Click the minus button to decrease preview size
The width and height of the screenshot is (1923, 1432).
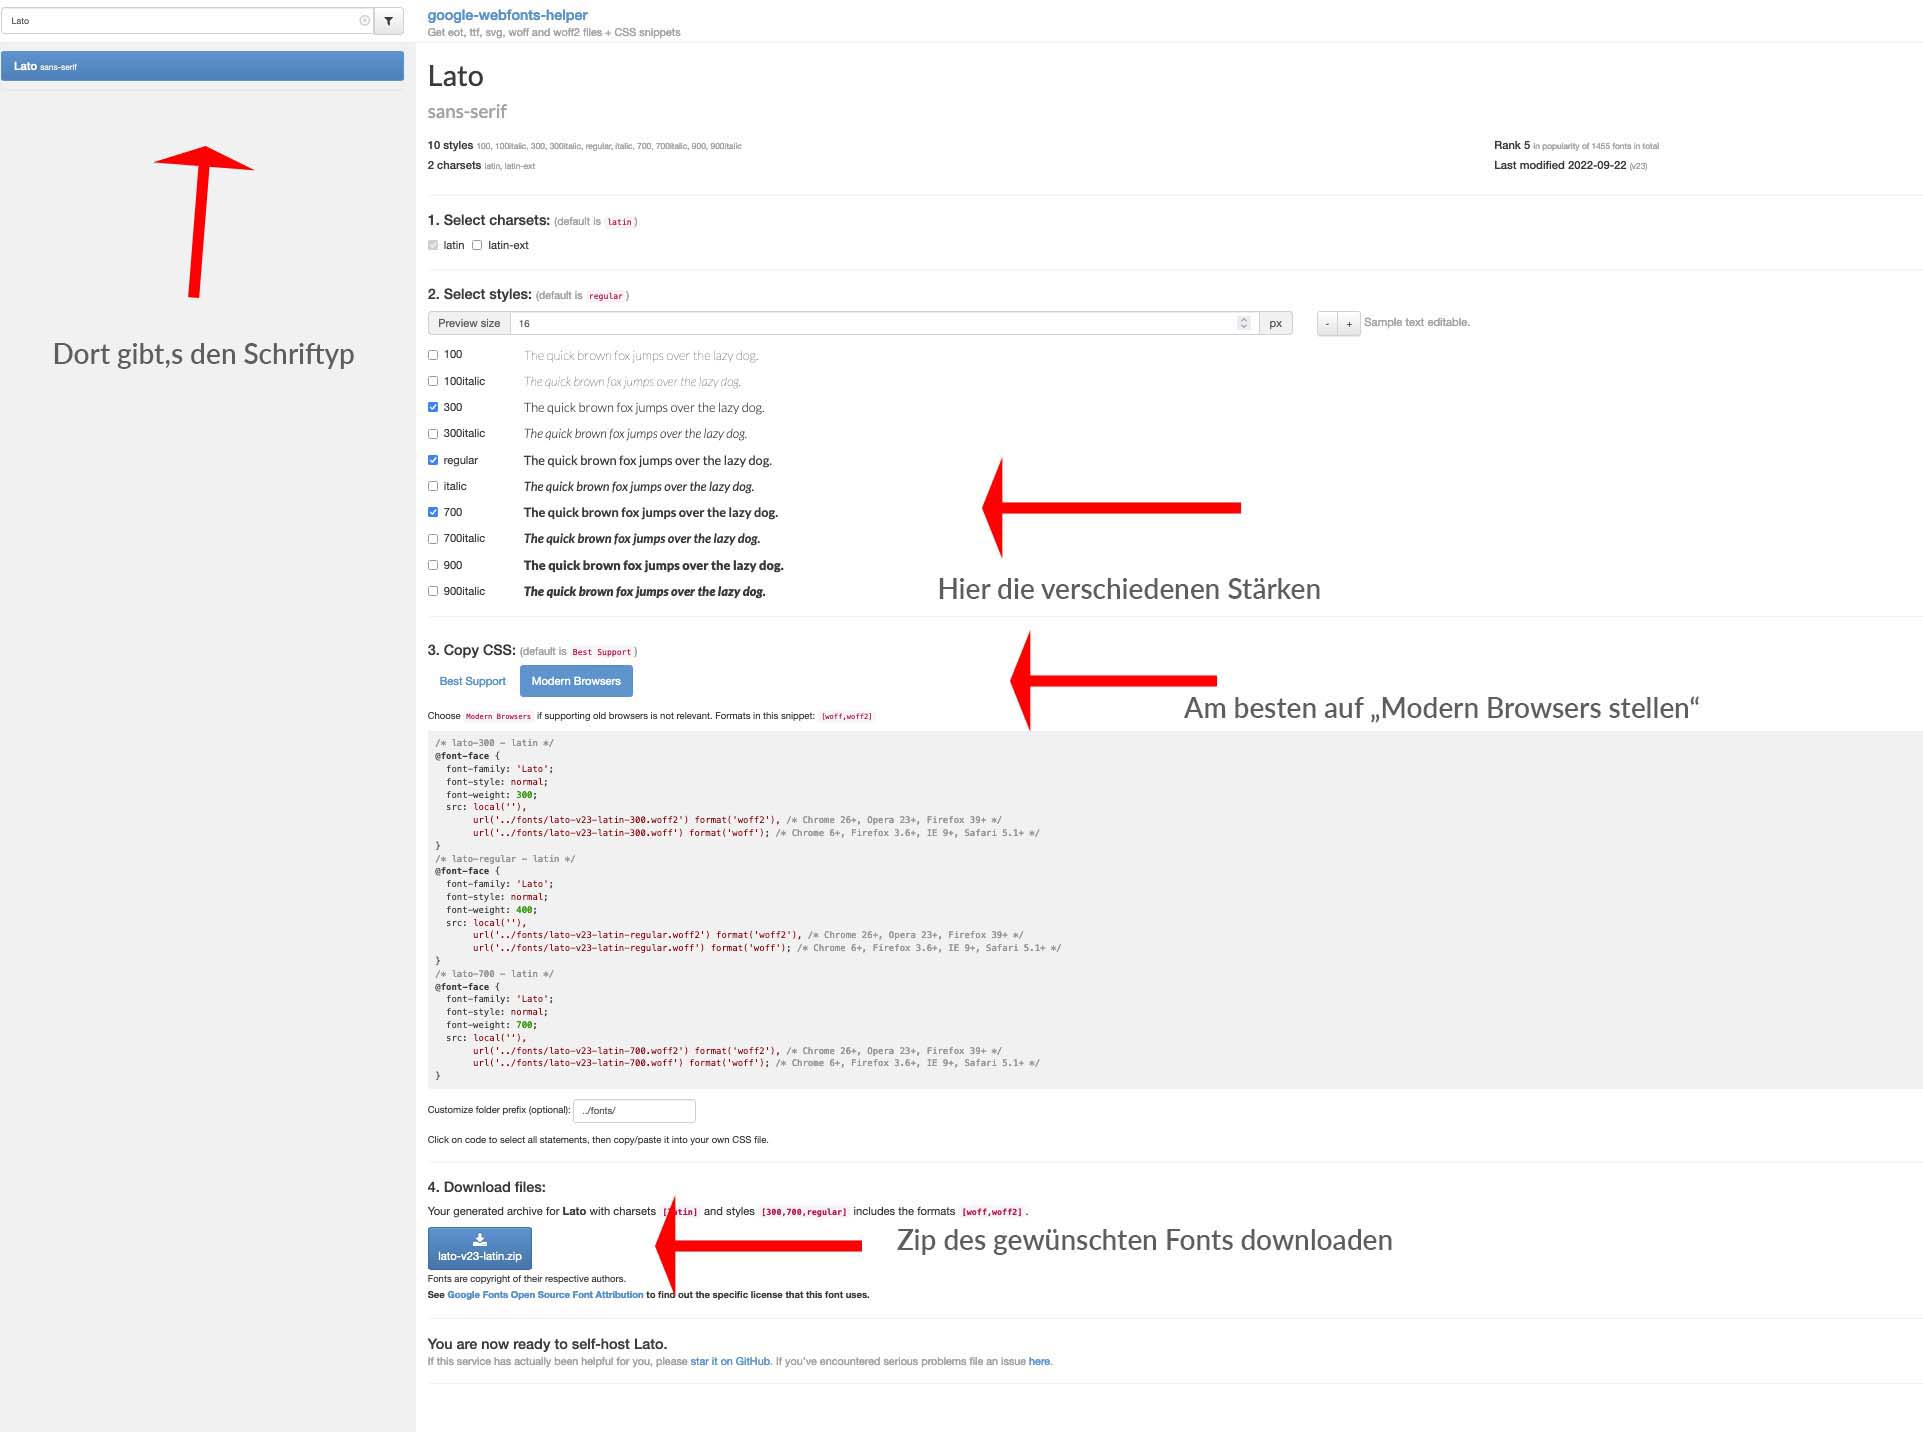point(1327,323)
